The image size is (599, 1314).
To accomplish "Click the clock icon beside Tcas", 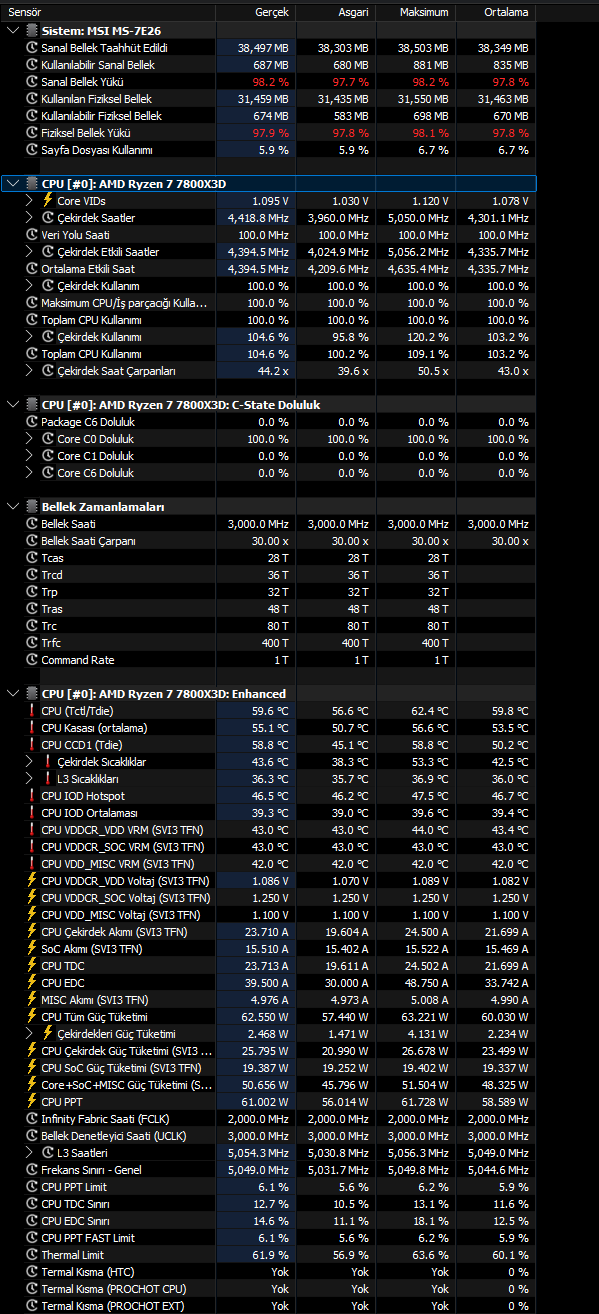I will tap(31, 558).
